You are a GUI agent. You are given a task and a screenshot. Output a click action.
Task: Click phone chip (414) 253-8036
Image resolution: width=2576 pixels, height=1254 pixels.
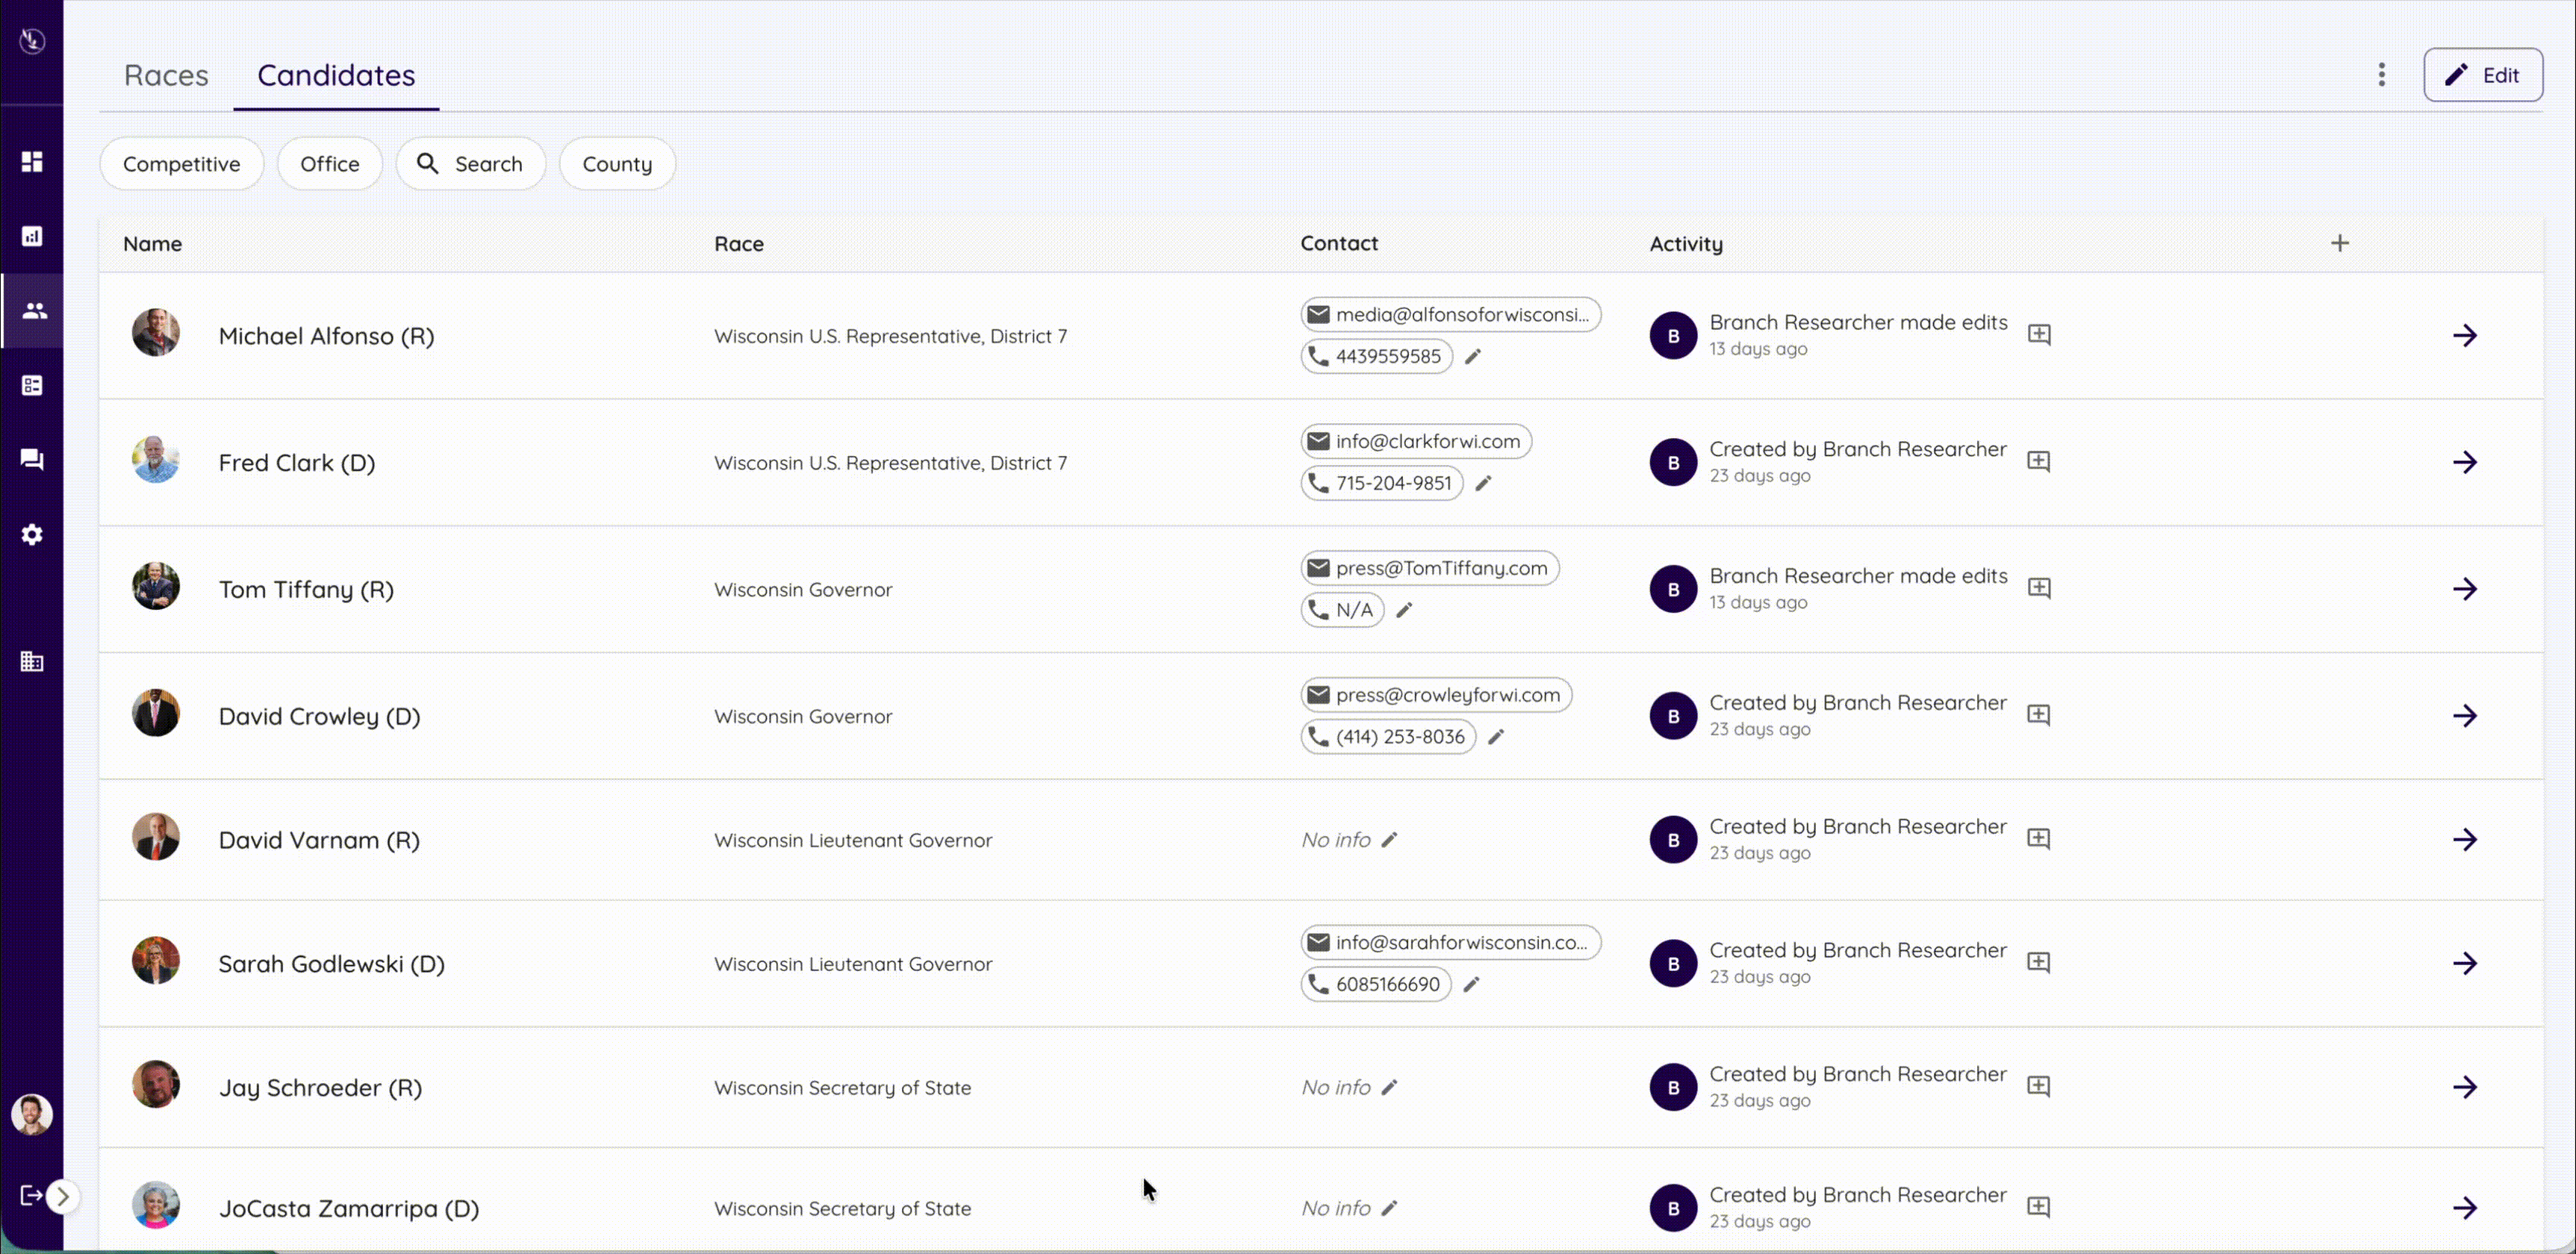point(1388,738)
